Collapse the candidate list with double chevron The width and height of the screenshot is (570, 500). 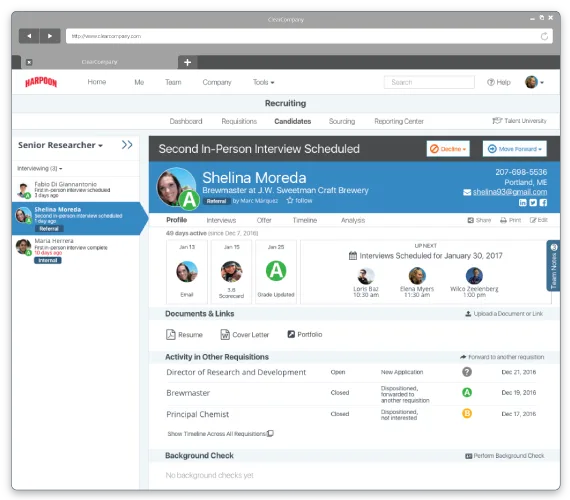127,145
